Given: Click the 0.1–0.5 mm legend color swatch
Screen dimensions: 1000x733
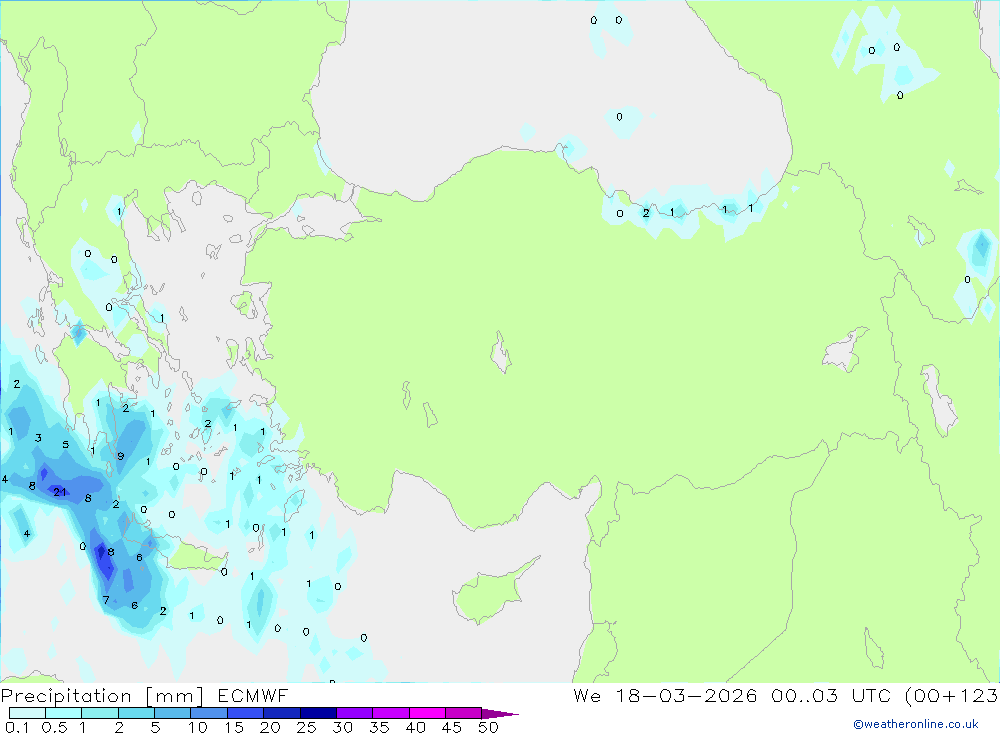Looking at the screenshot, I should 27,713.
